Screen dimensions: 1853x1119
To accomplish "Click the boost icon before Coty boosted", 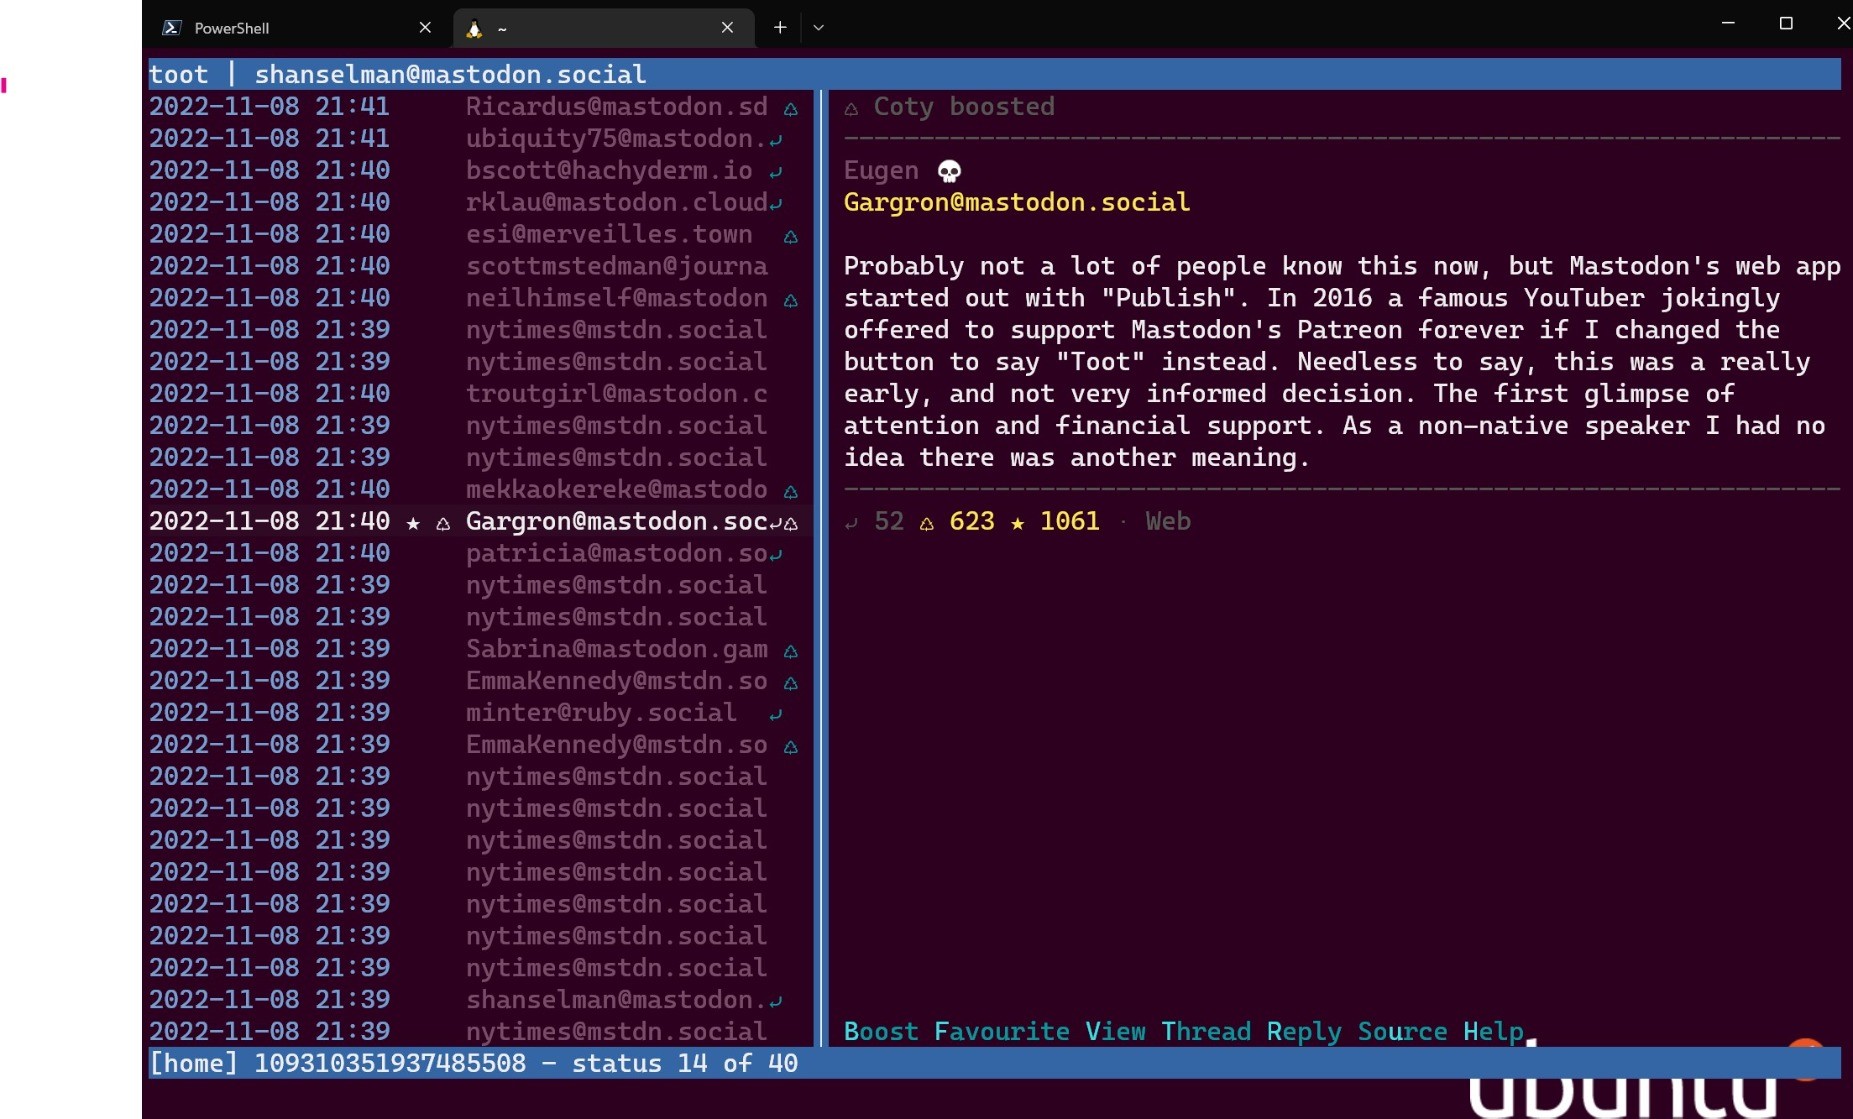I will coord(851,108).
